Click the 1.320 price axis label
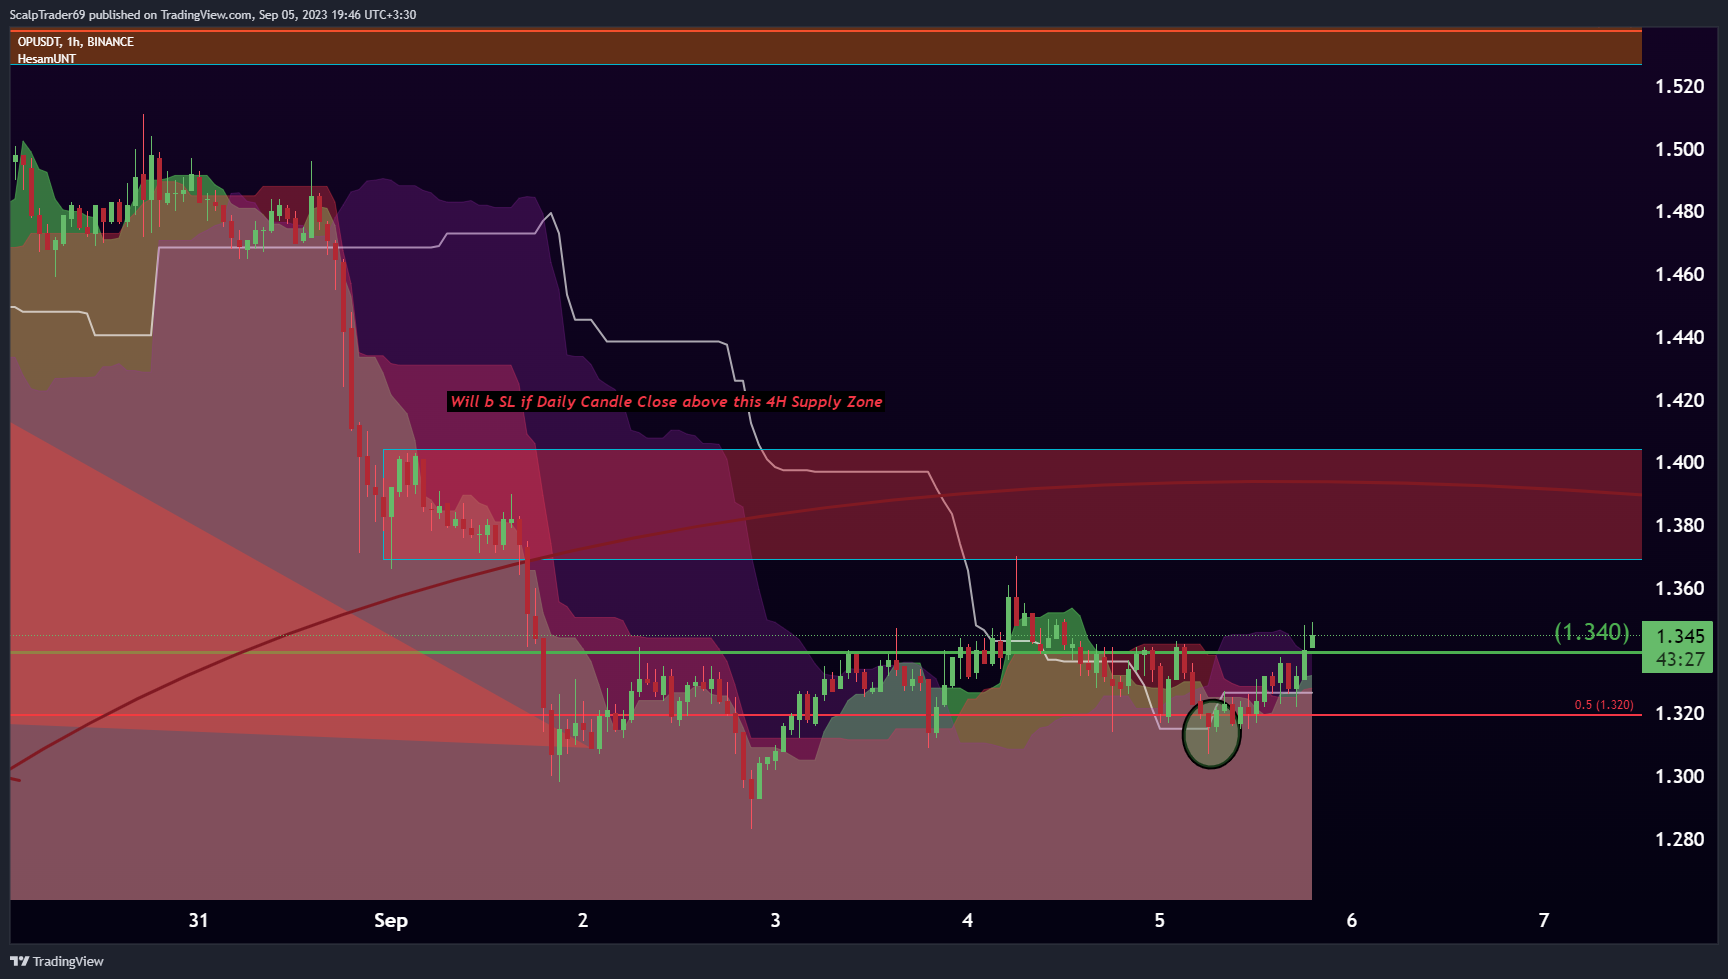Image resolution: width=1728 pixels, height=979 pixels. click(x=1680, y=714)
